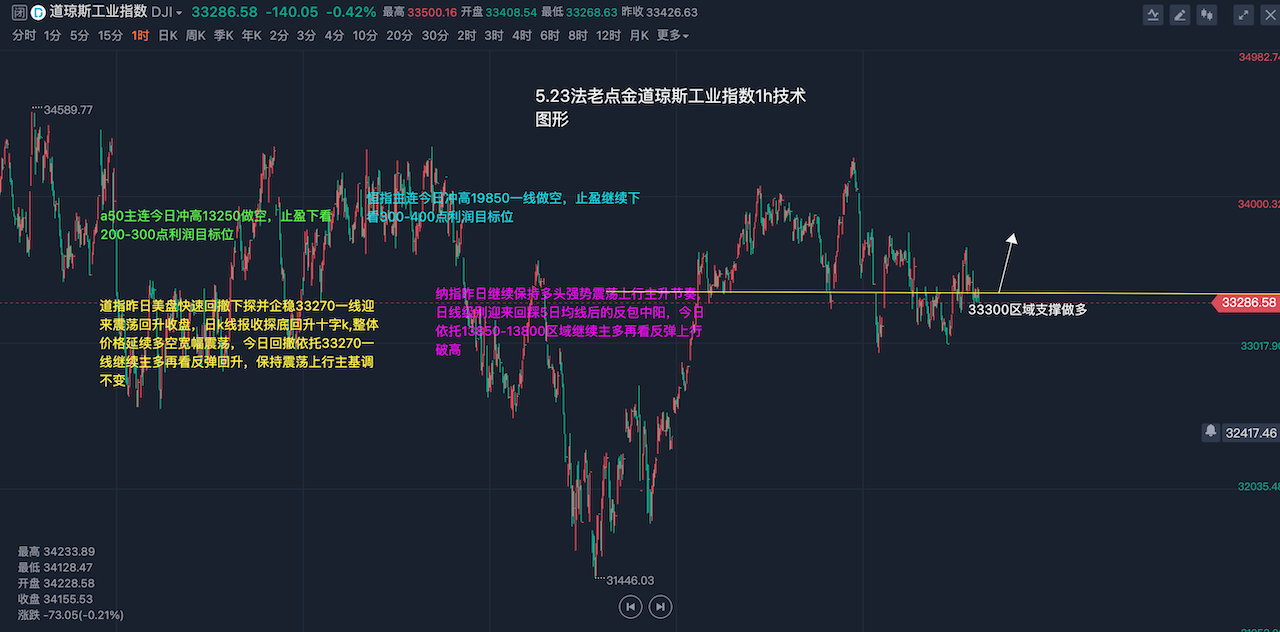Jump to previous candle with back button
1280x632 pixels.
pos(630,606)
